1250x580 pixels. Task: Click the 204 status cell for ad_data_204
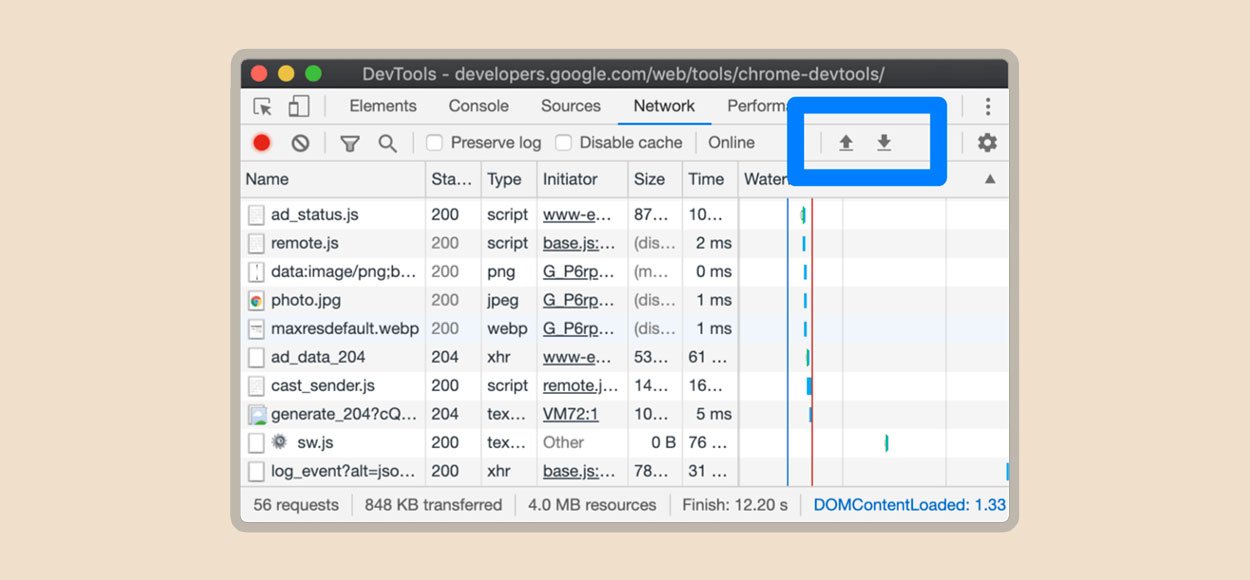tap(445, 357)
